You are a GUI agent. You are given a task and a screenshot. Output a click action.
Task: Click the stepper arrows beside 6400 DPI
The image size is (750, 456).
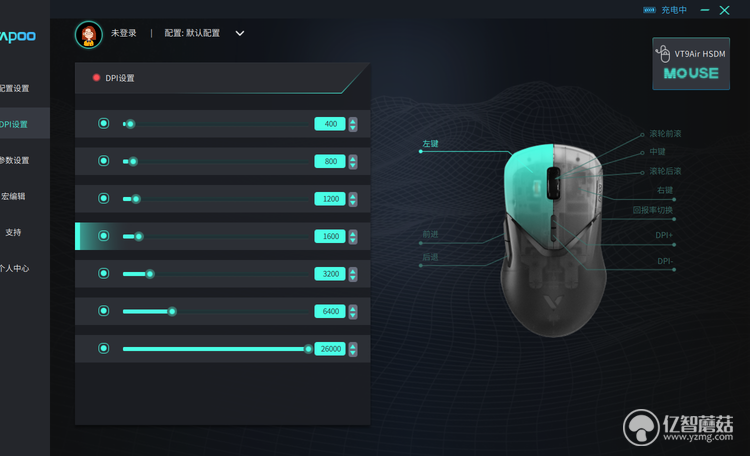(353, 311)
